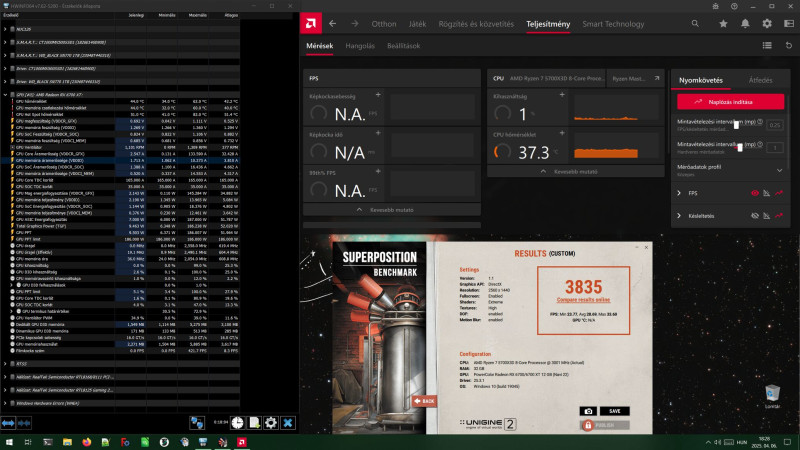Image resolution: width=800 pixels, height=450 pixels.
Task: Expand the NVC126 sensor node in HWiNFO
Action: click(x=5, y=29)
